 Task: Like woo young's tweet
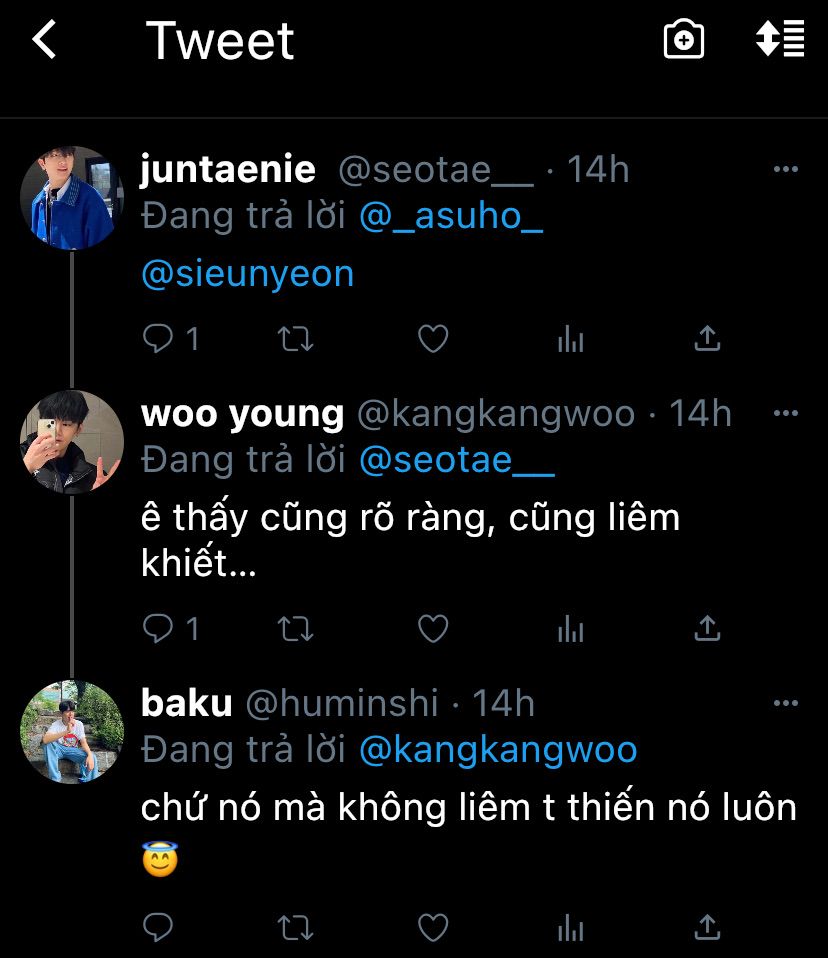pyautogui.click(x=432, y=628)
